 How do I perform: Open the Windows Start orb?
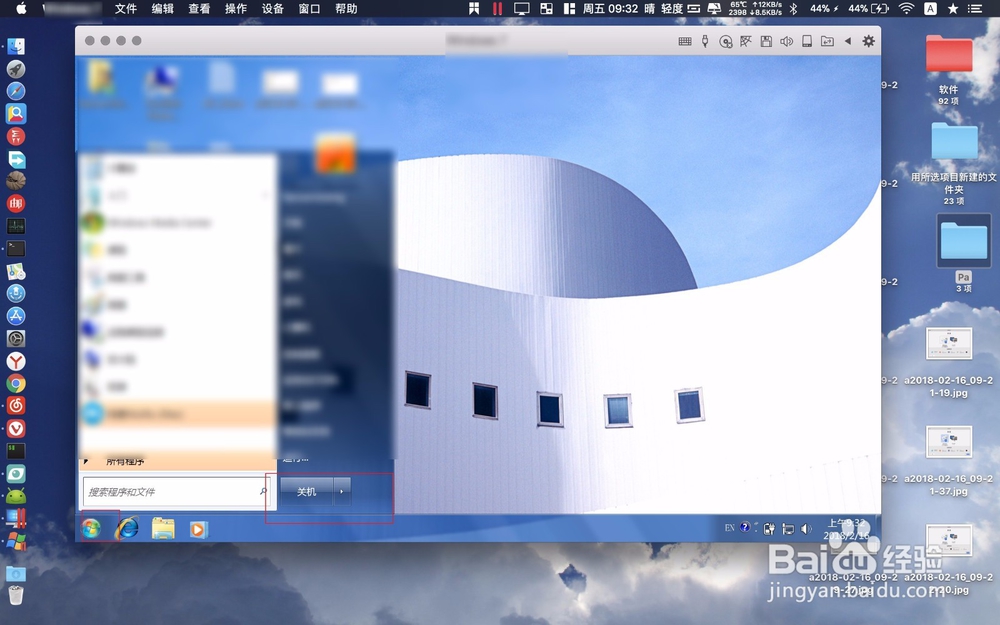91,529
